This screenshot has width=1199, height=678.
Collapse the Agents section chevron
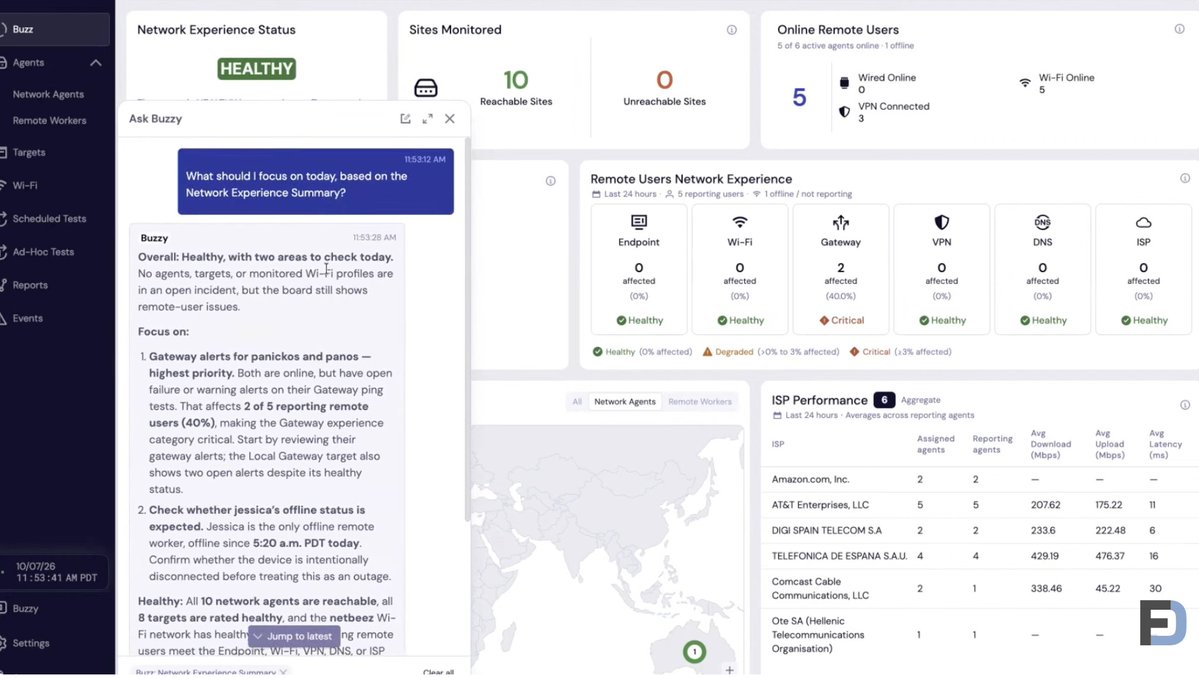tap(96, 63)
